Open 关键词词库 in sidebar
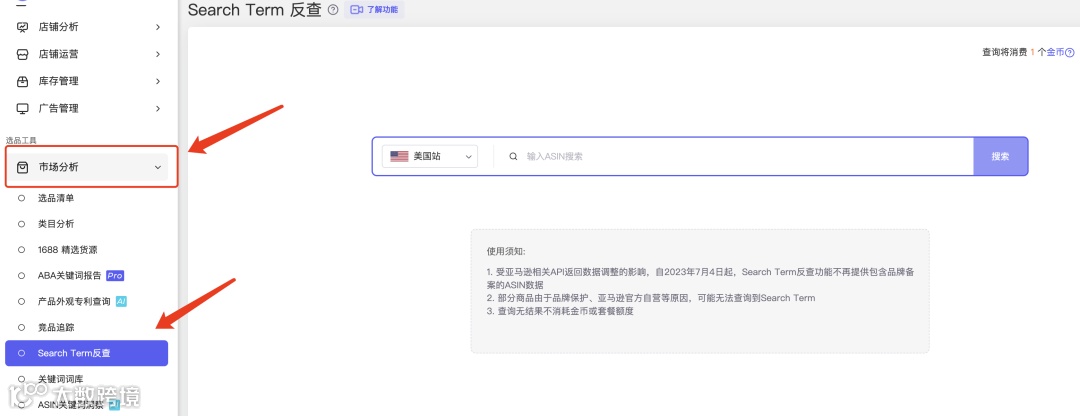This screenshot has height=416, width=1080. point(61,379)
